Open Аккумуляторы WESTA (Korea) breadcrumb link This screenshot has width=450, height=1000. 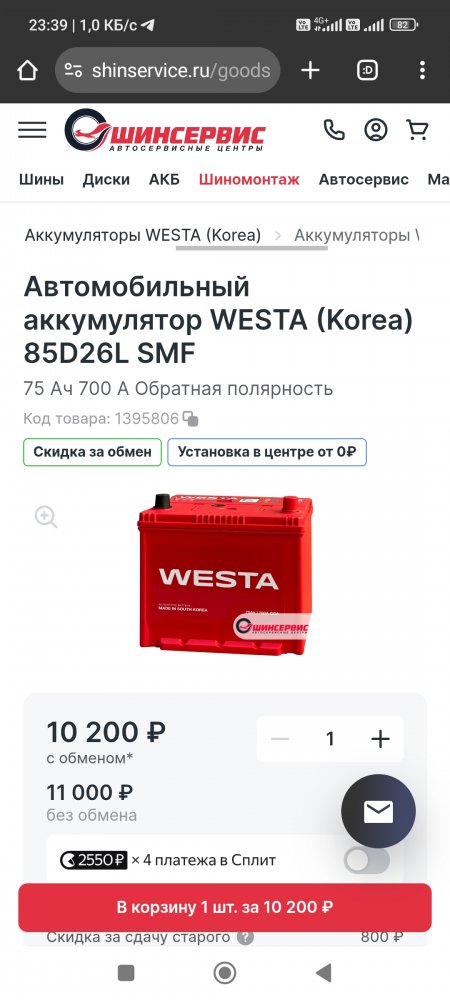143,235
